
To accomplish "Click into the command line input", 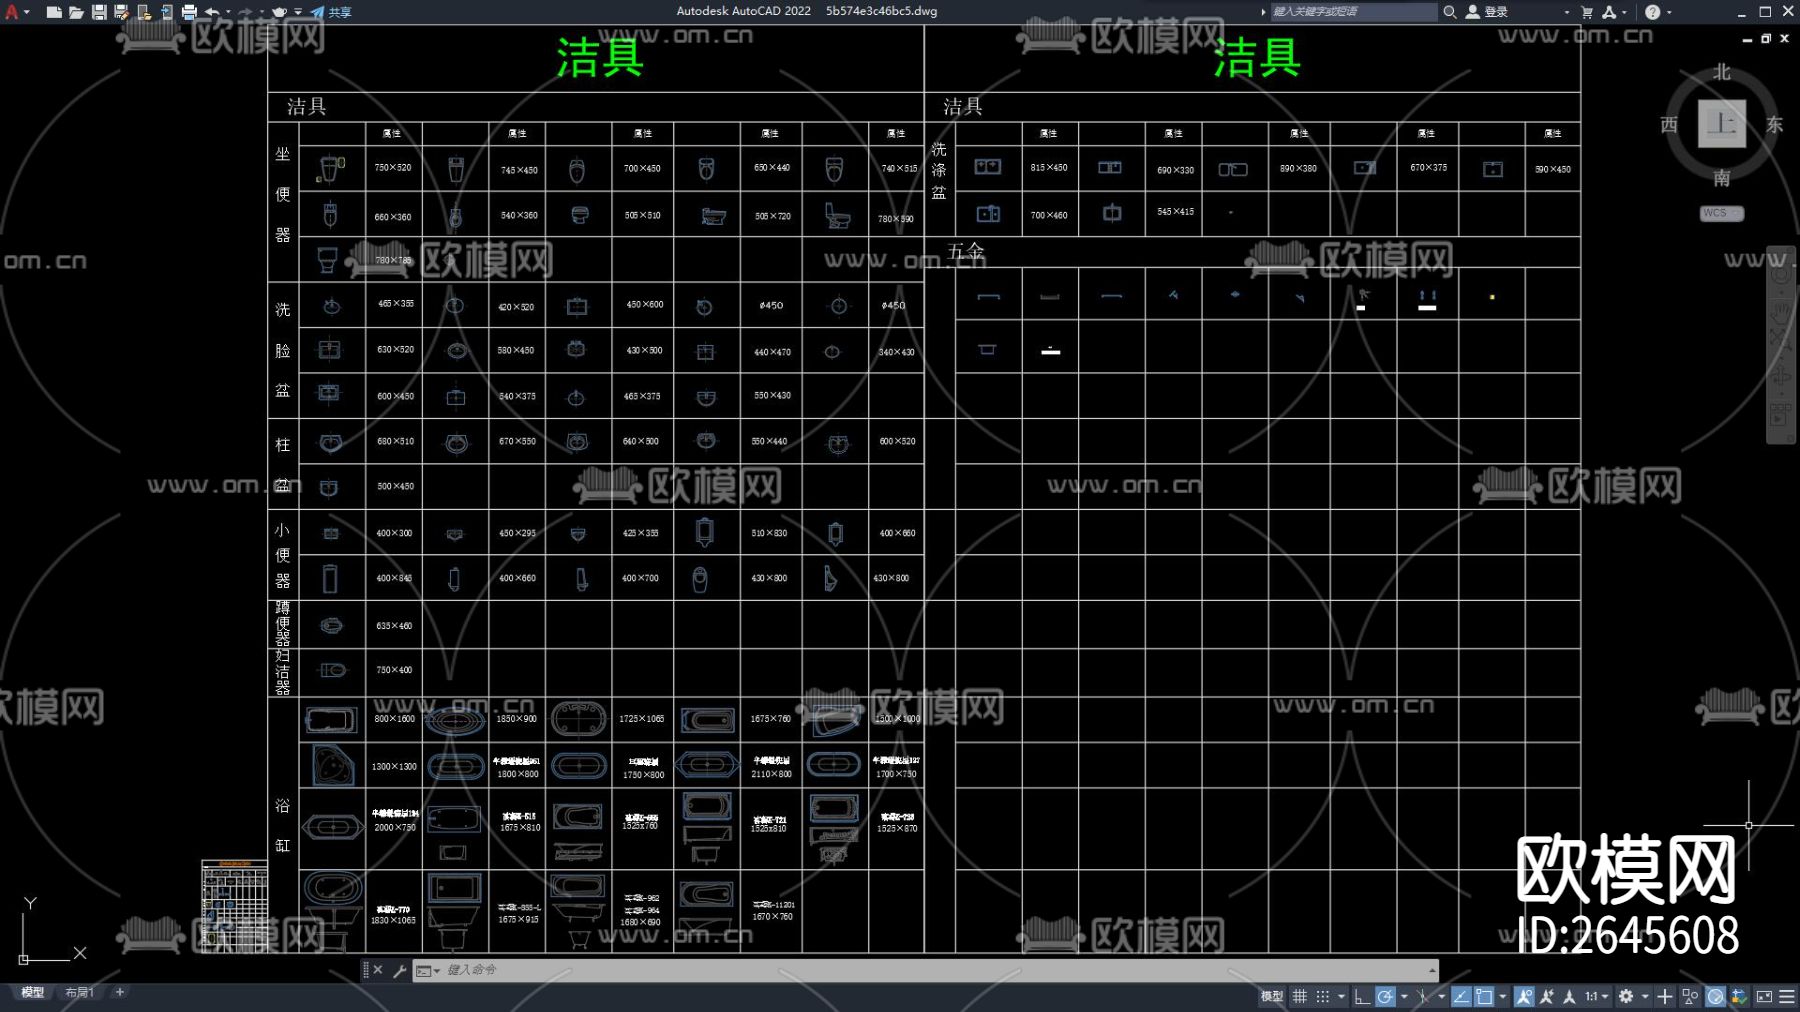I will pyautogui.click(x=900, y=970).
